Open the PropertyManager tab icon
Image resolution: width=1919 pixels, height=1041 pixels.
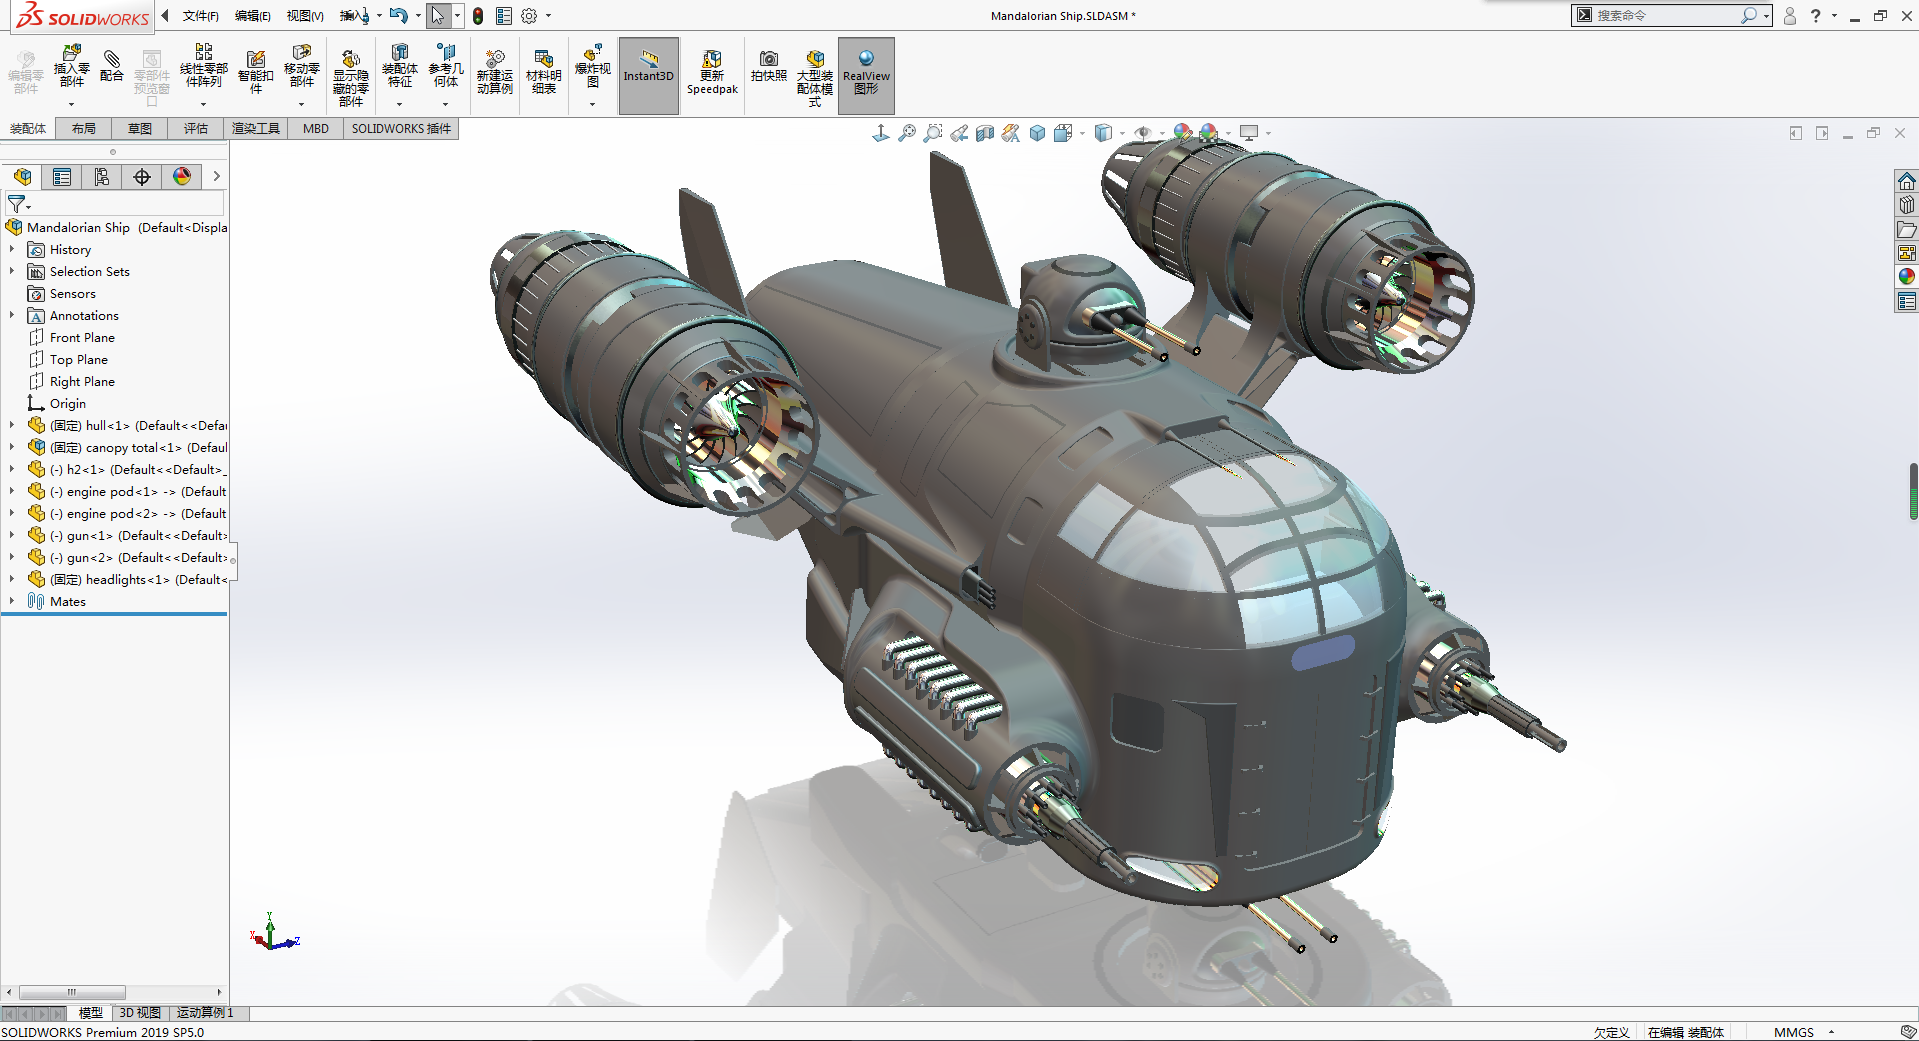[x=62, y=177]
